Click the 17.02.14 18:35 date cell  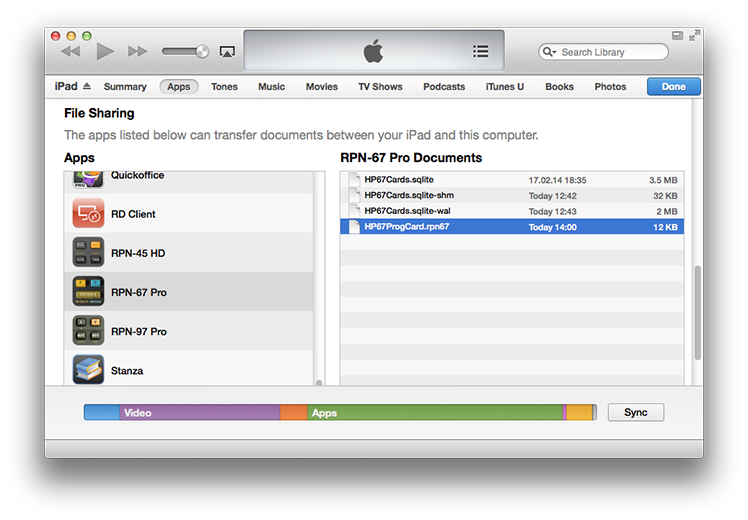[x=557, y=180]
